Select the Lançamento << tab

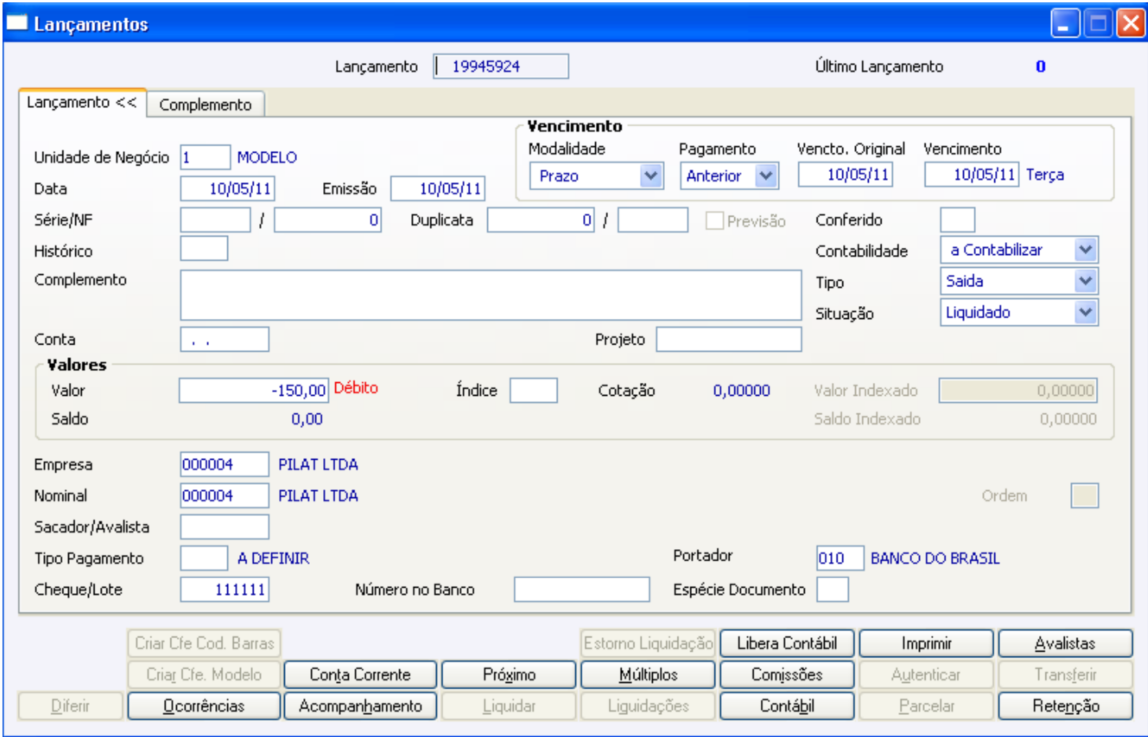coord(82,102)
